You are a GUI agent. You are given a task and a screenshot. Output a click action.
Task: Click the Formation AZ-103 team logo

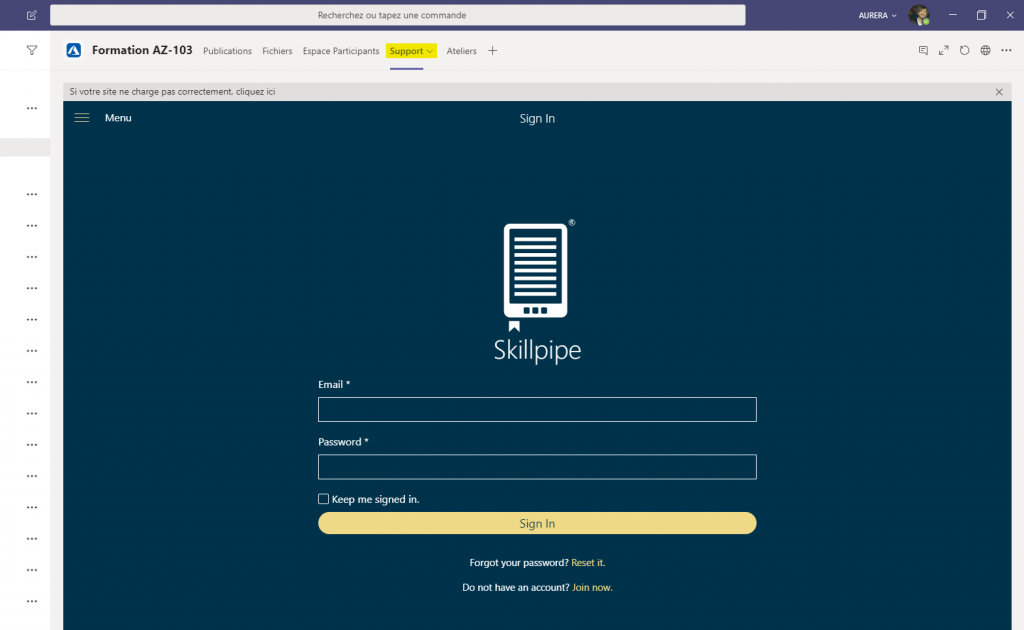click(x=74, y=50)
